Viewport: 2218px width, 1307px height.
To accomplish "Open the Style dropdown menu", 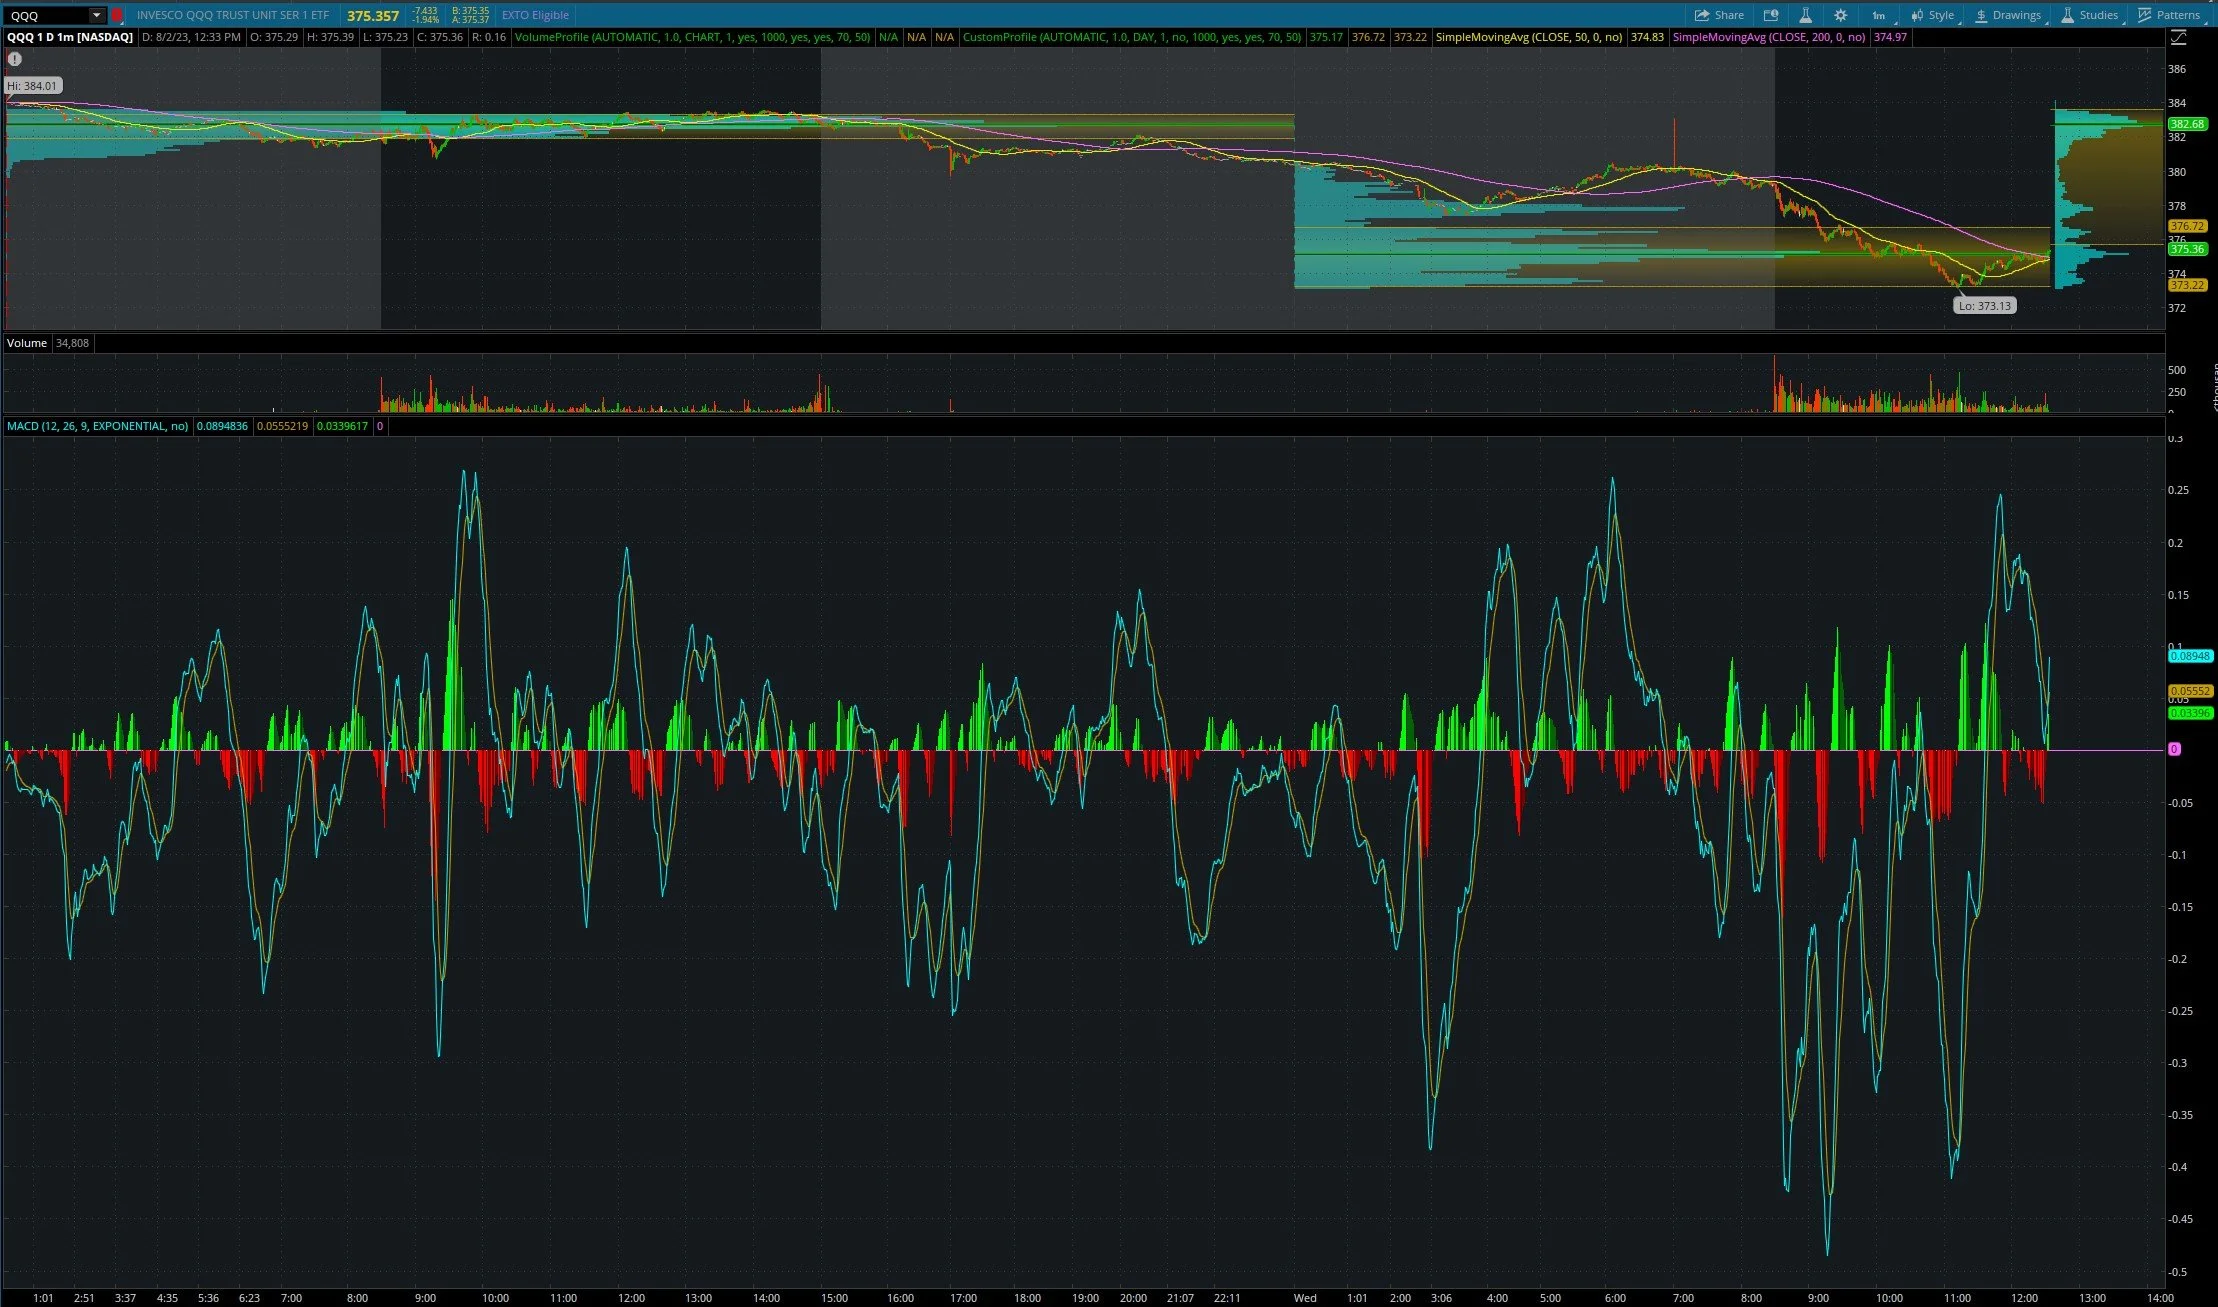I will [x=1940, y=15].
